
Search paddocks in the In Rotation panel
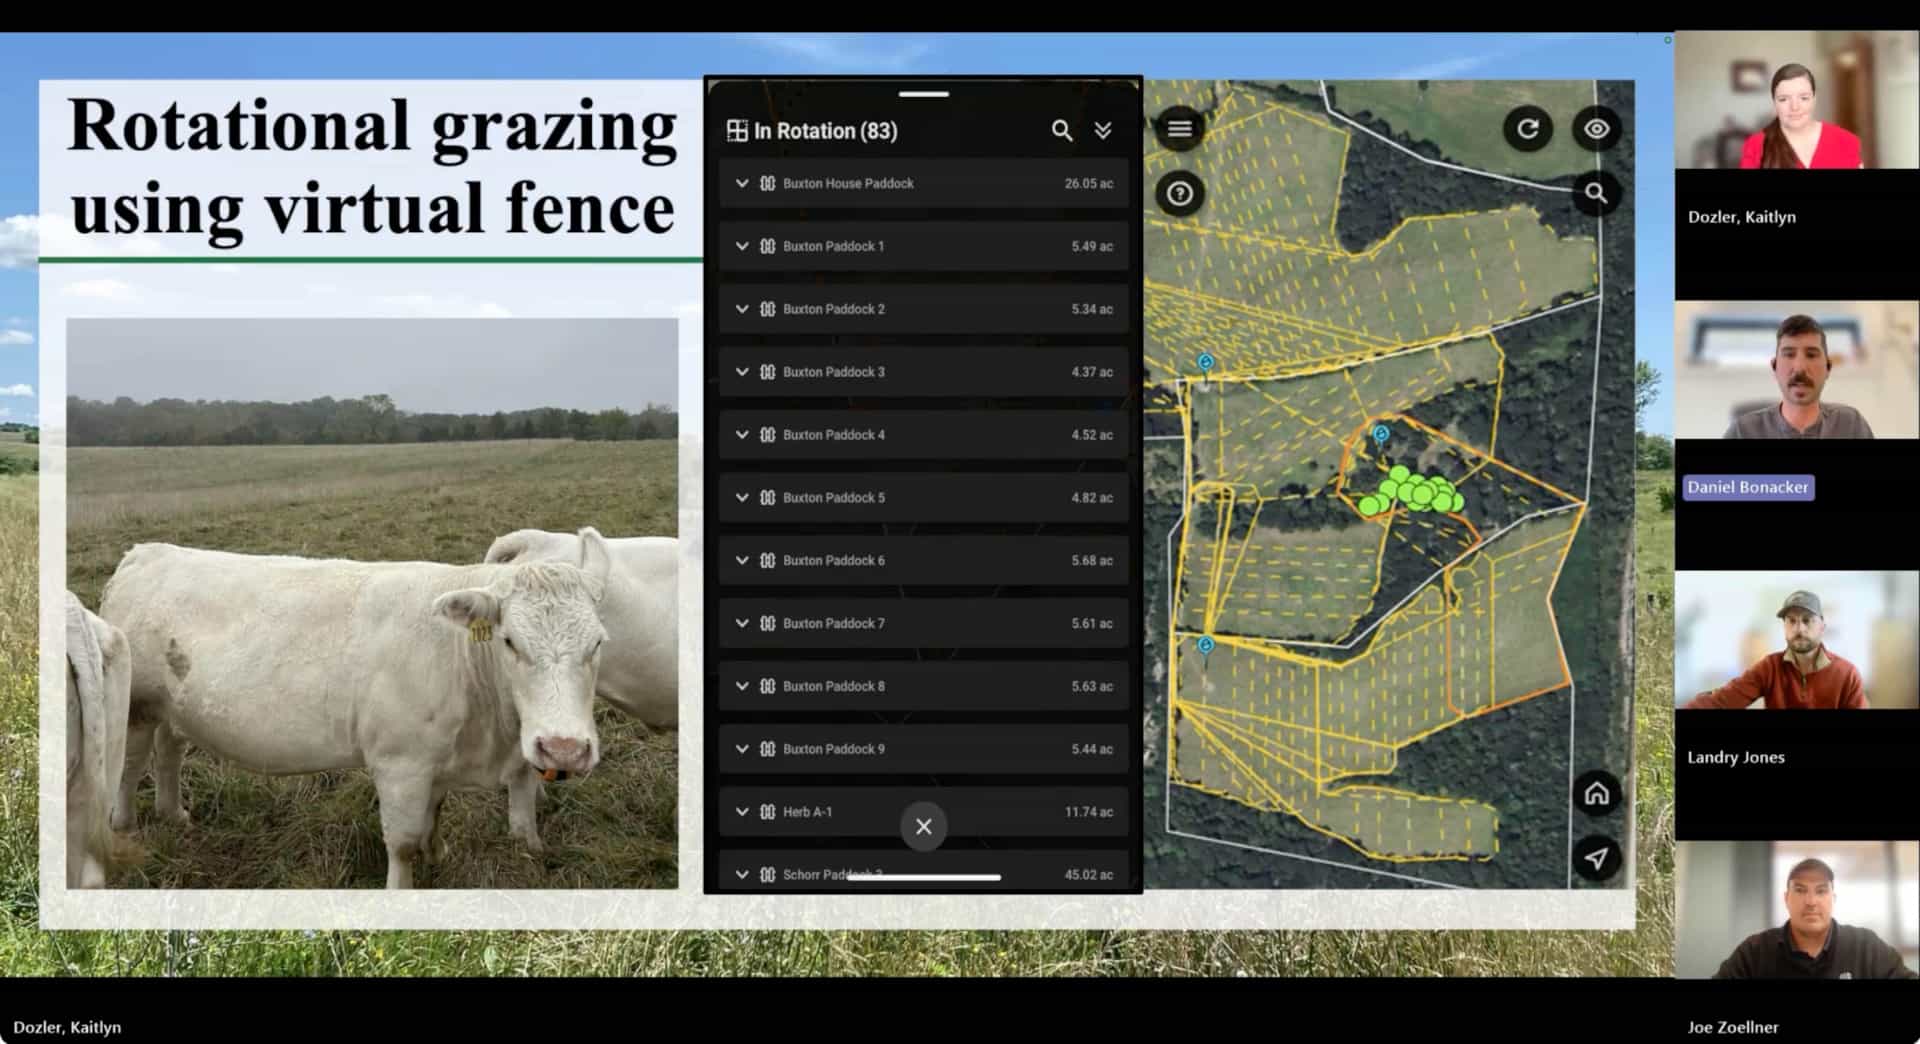(x=1061, y=131)
